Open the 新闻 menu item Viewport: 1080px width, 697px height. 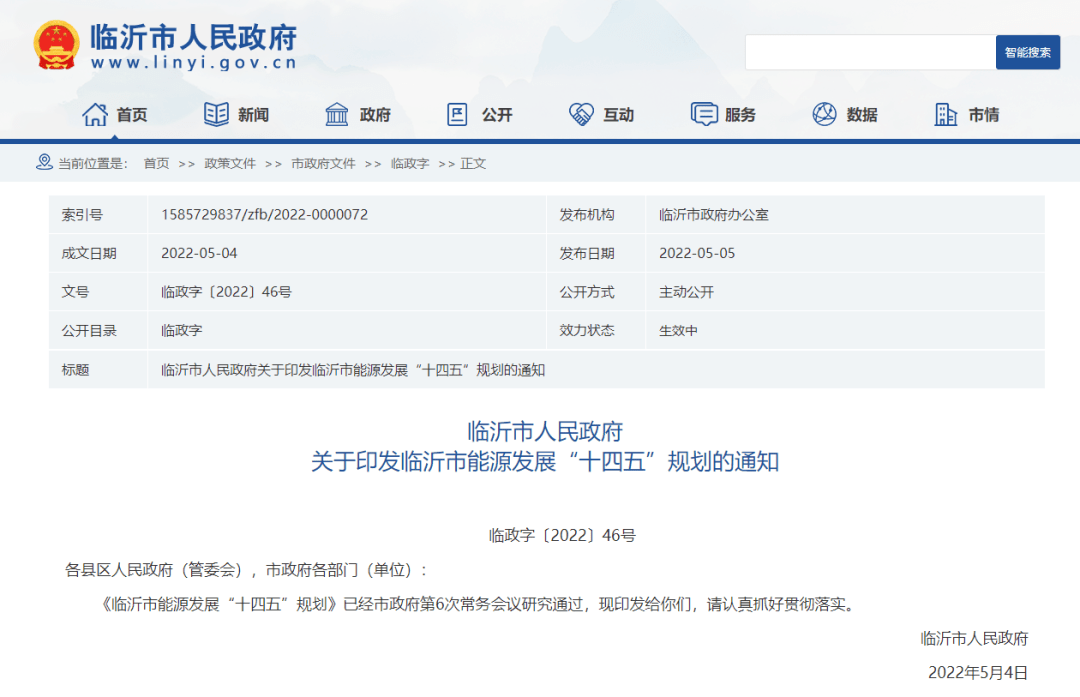pyautogui.click(x=253, y=115)
